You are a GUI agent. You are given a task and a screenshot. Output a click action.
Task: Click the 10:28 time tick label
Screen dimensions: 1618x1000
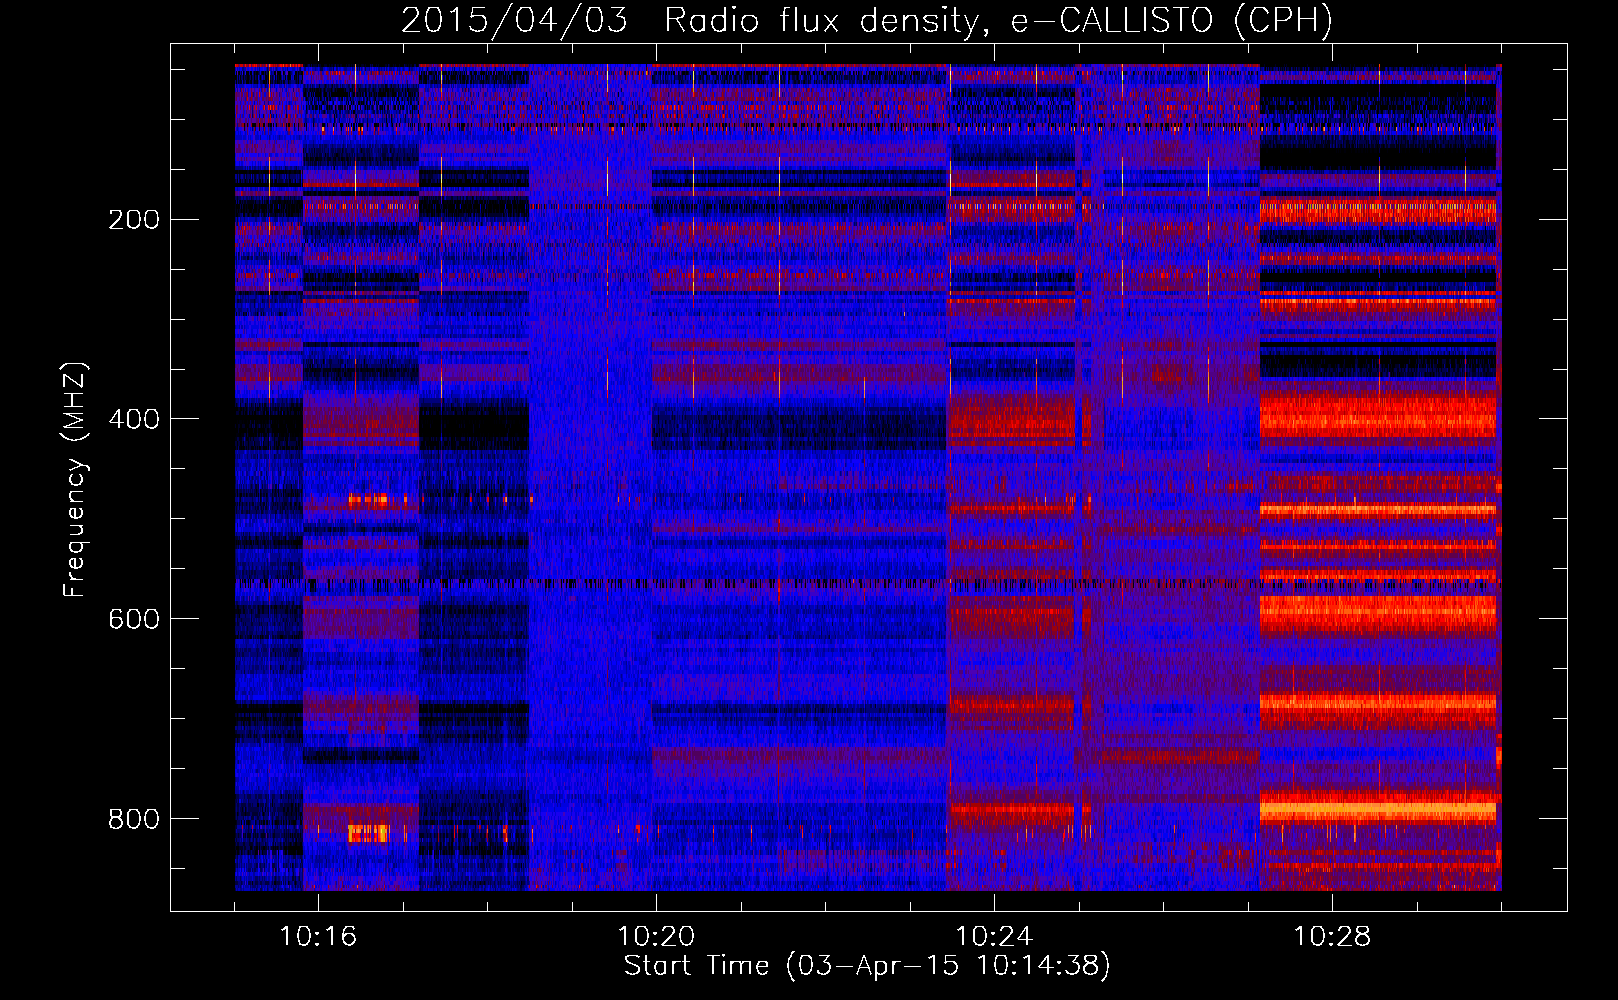pos(1332,937)
